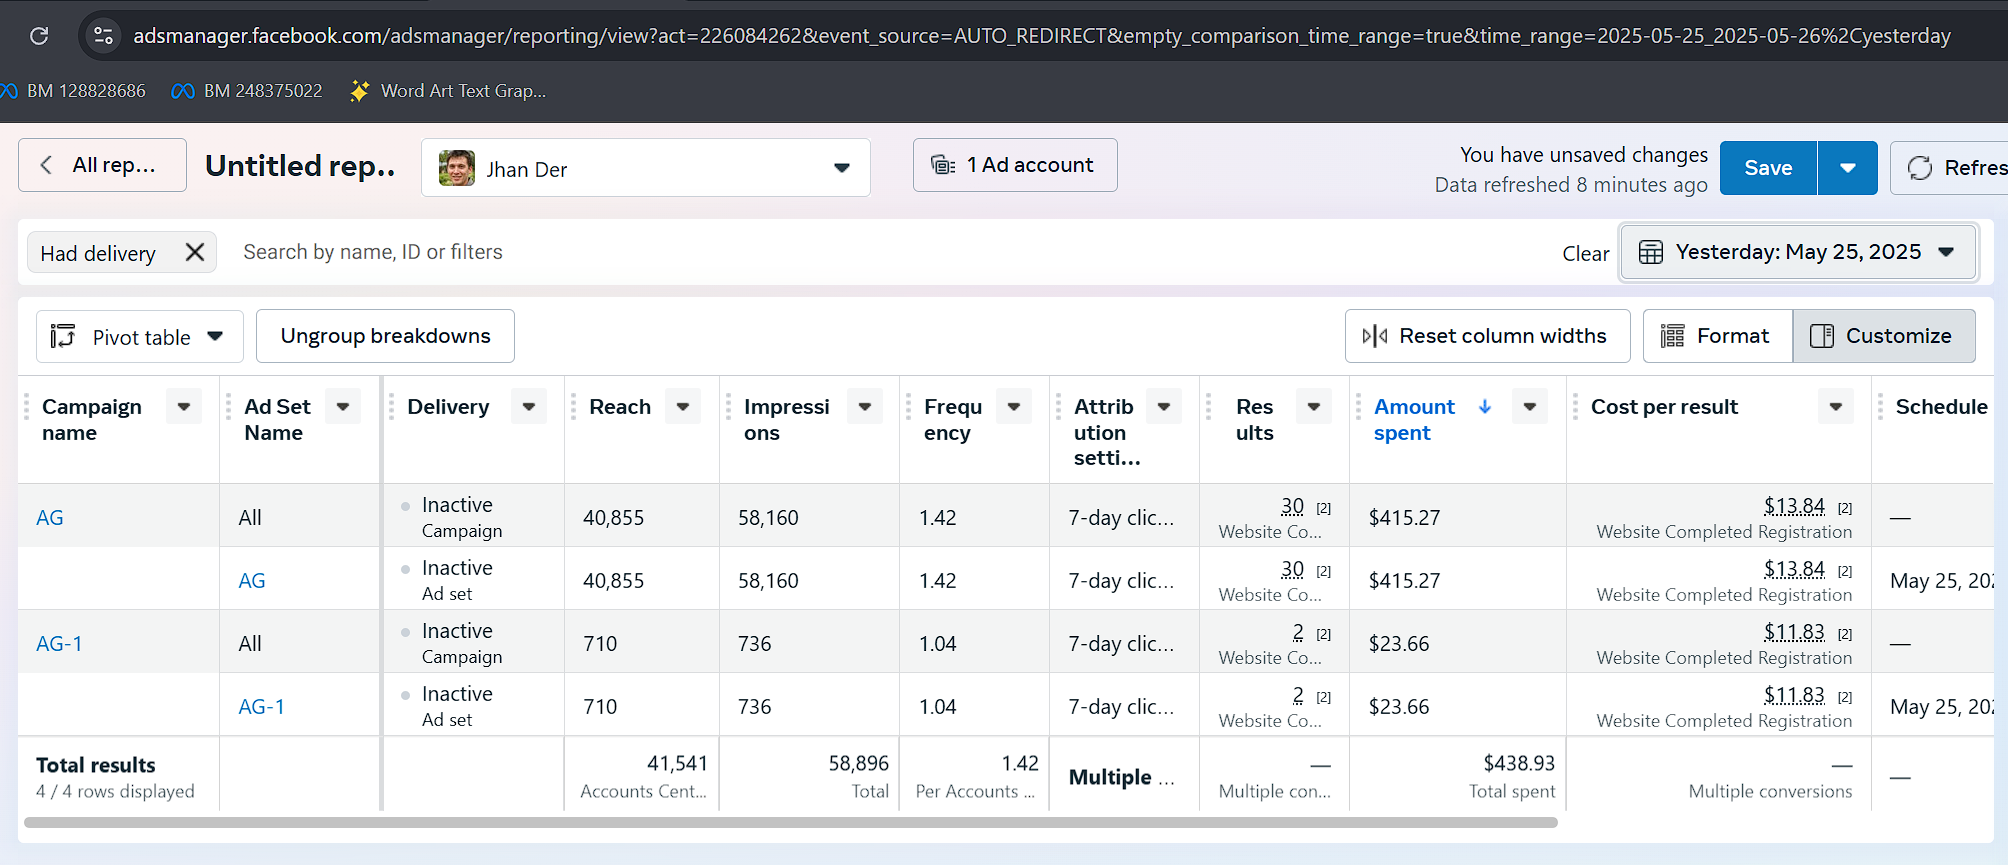Click the browser reload page icon

tap(39, 36)
